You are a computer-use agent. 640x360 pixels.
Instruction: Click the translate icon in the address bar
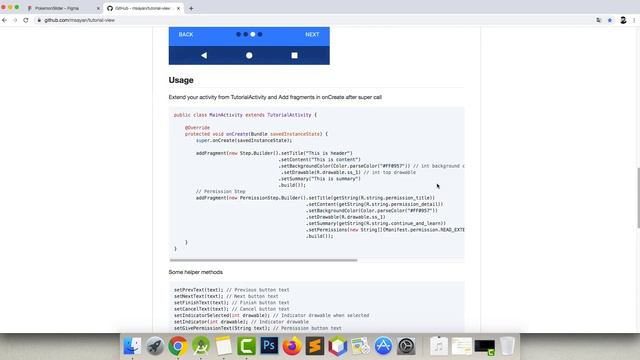(x=599, y=20)
